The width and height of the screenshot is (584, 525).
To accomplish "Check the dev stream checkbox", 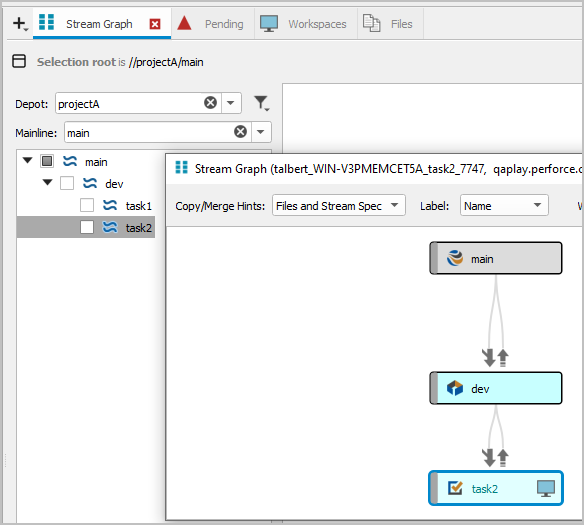I will [67, 183].
